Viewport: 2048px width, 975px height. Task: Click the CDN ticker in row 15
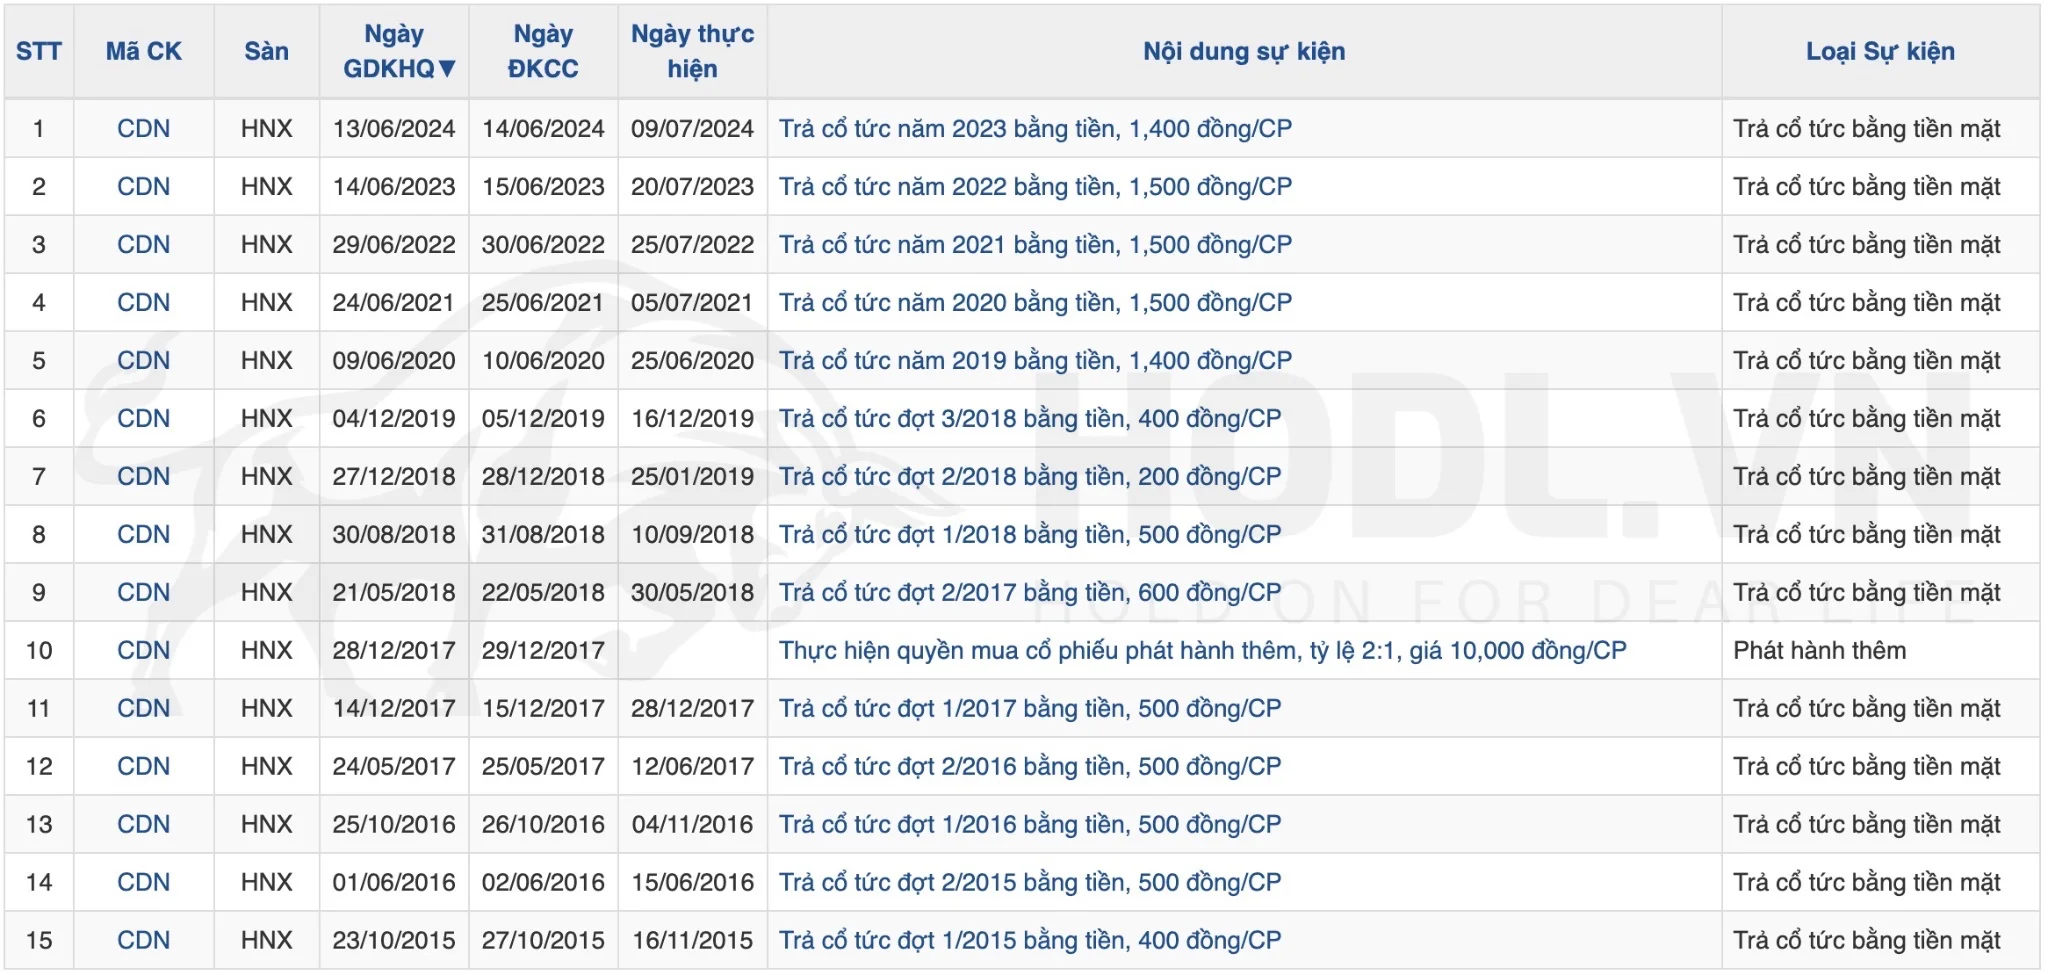(x=143, y=941)
